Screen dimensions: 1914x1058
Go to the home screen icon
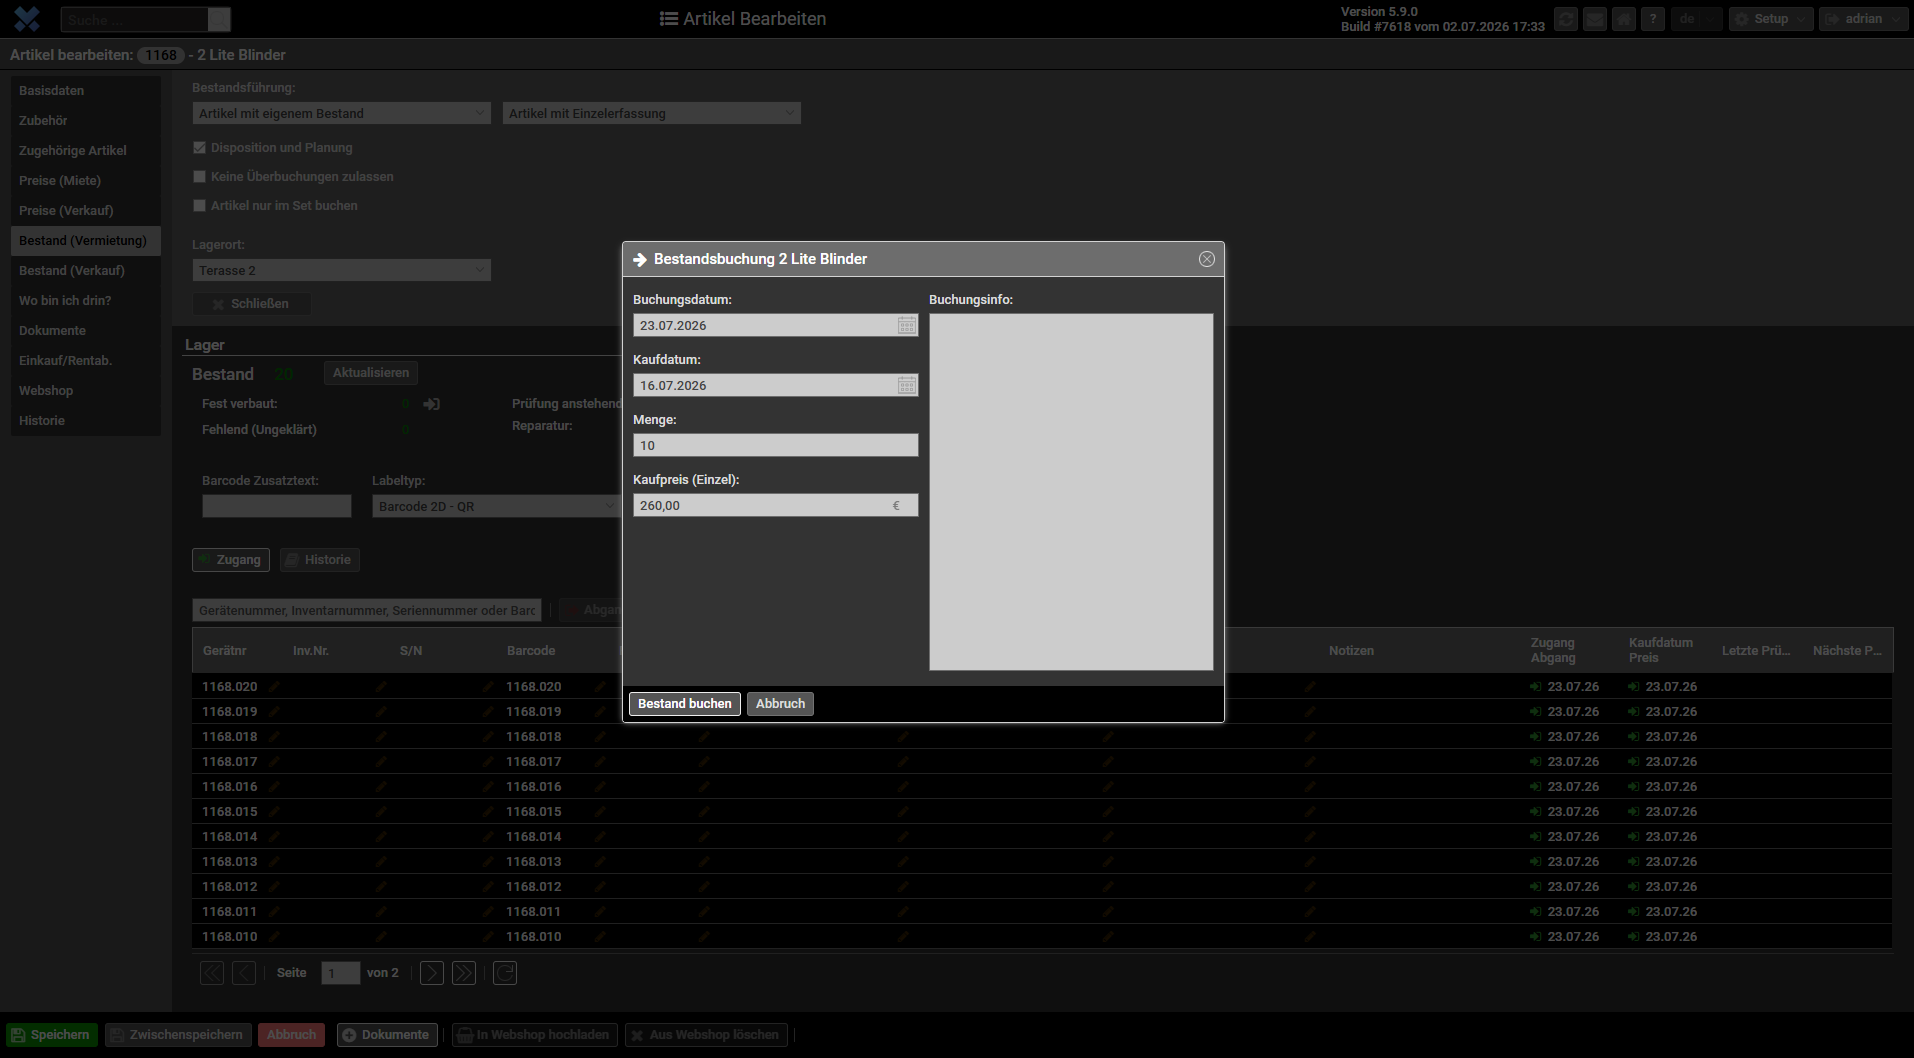[x=1624, y=19]
